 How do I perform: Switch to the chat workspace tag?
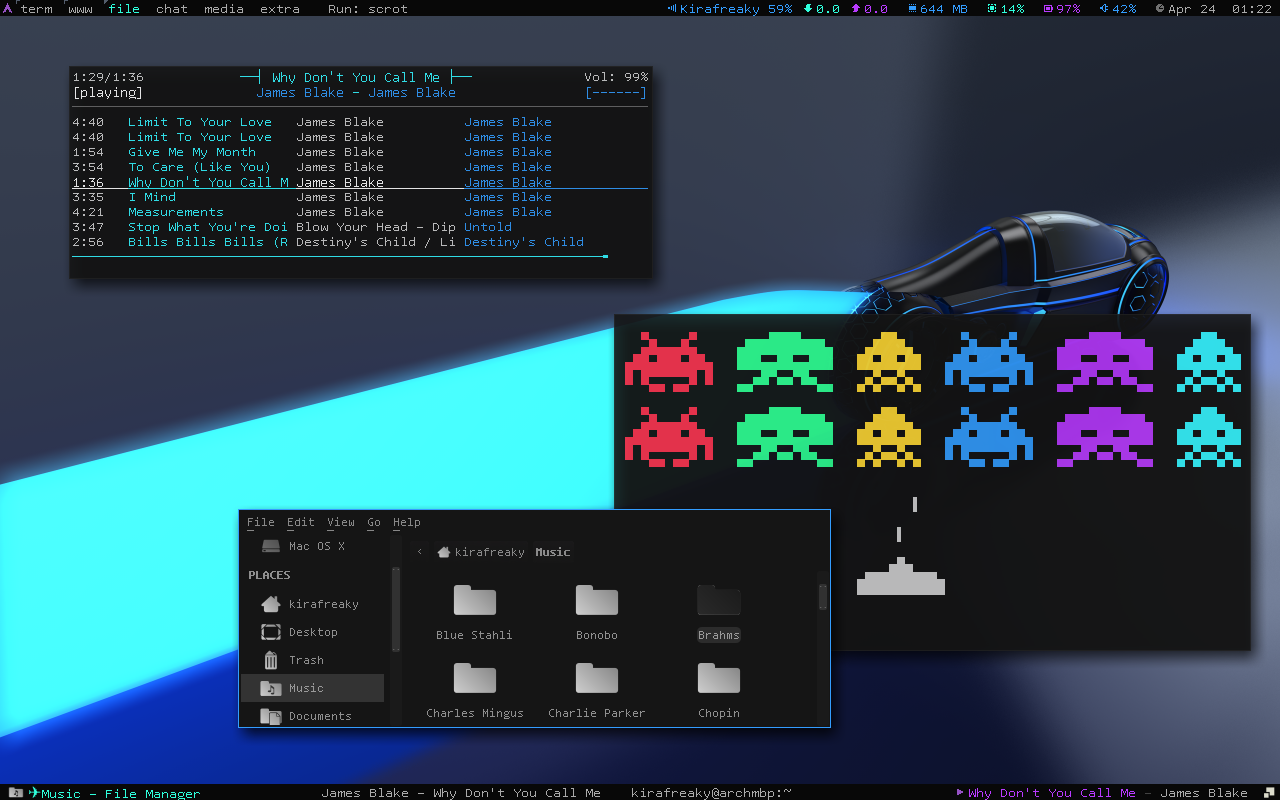click(172, 9)
